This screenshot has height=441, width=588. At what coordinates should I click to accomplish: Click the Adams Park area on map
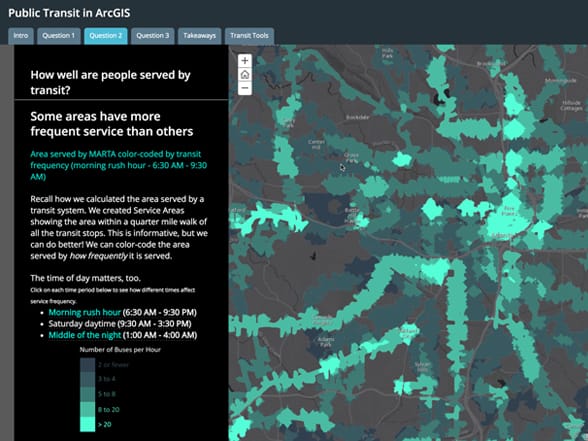pos(326,342)
